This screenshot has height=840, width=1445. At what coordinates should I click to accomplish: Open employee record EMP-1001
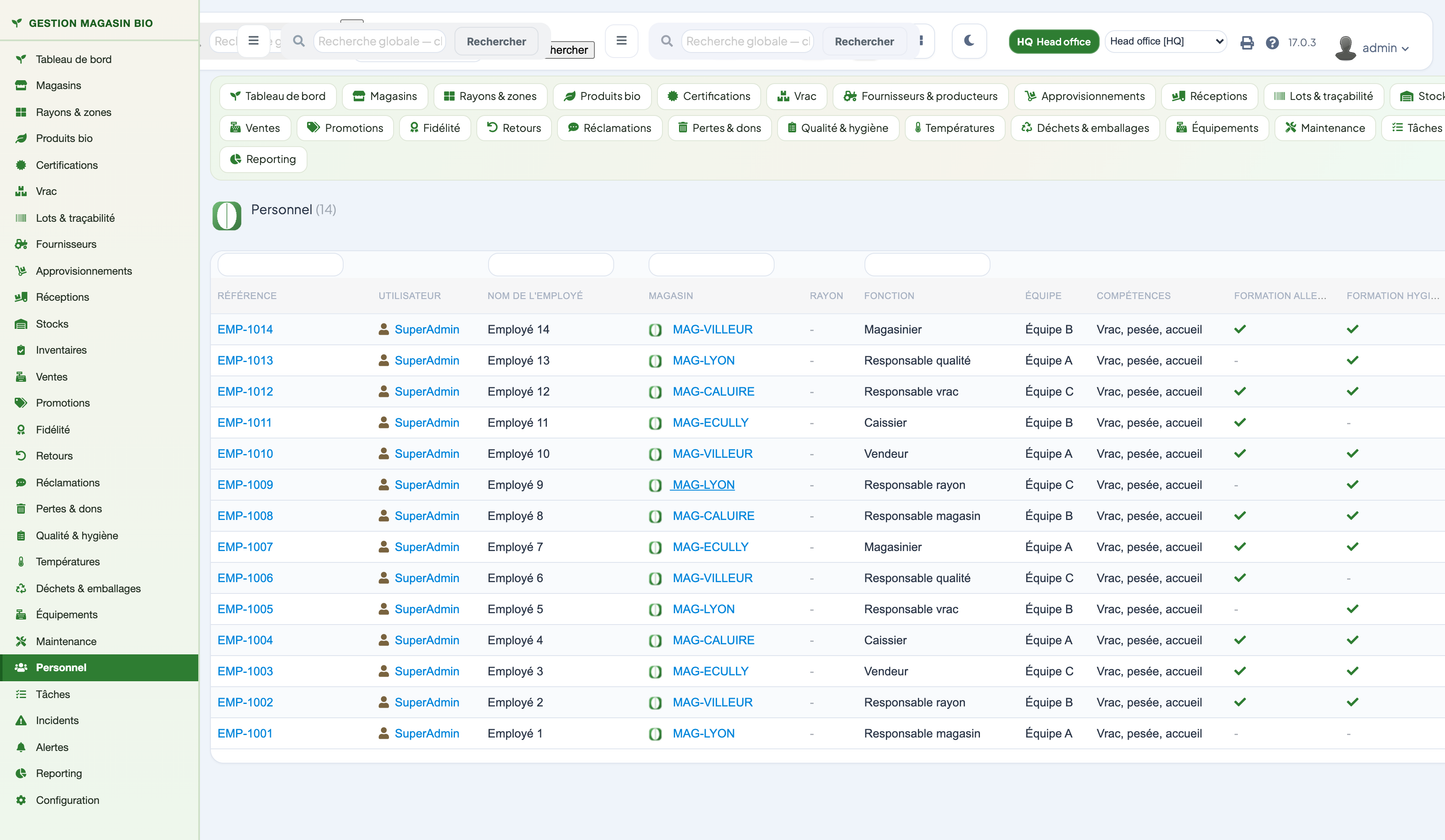click(x=245, y=734)
